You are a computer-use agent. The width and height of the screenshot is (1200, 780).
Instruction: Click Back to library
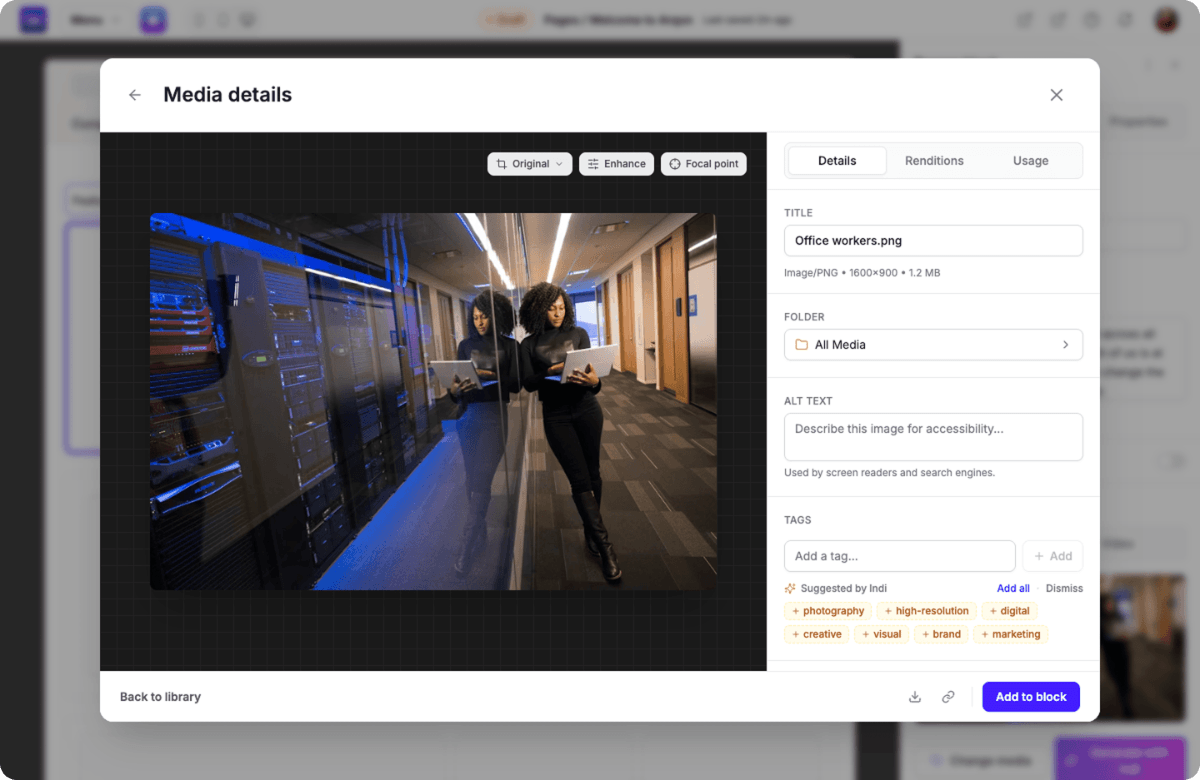point(160,697)
